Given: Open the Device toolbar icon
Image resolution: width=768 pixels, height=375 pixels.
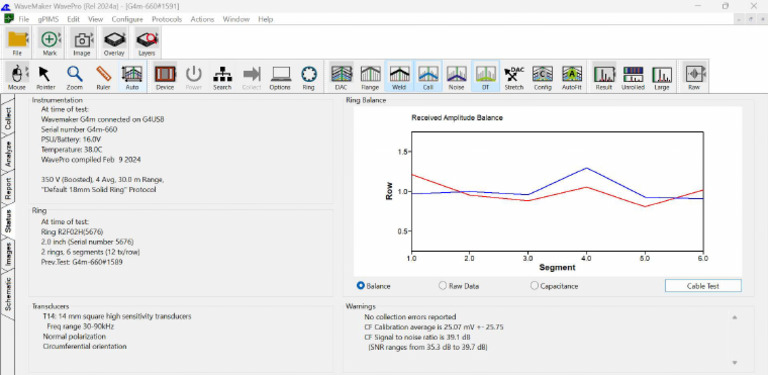Looking at the screenshot, I should [165, 77].
